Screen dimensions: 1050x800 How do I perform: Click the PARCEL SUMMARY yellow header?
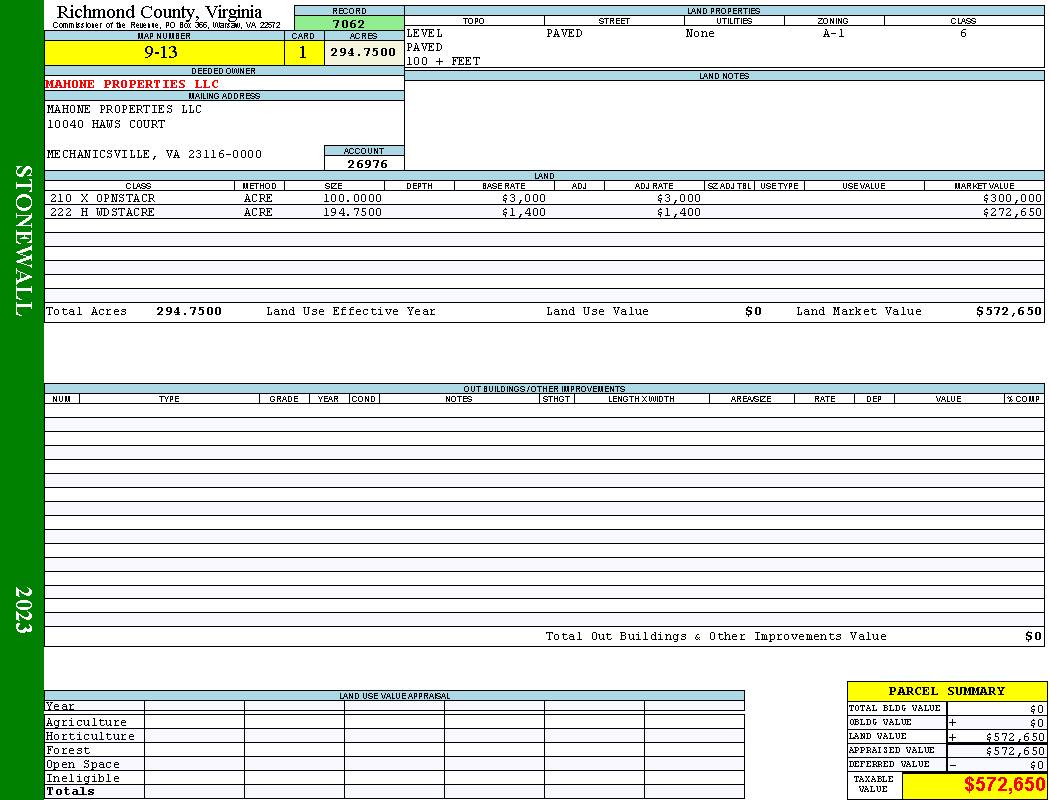tap(946, 691)
